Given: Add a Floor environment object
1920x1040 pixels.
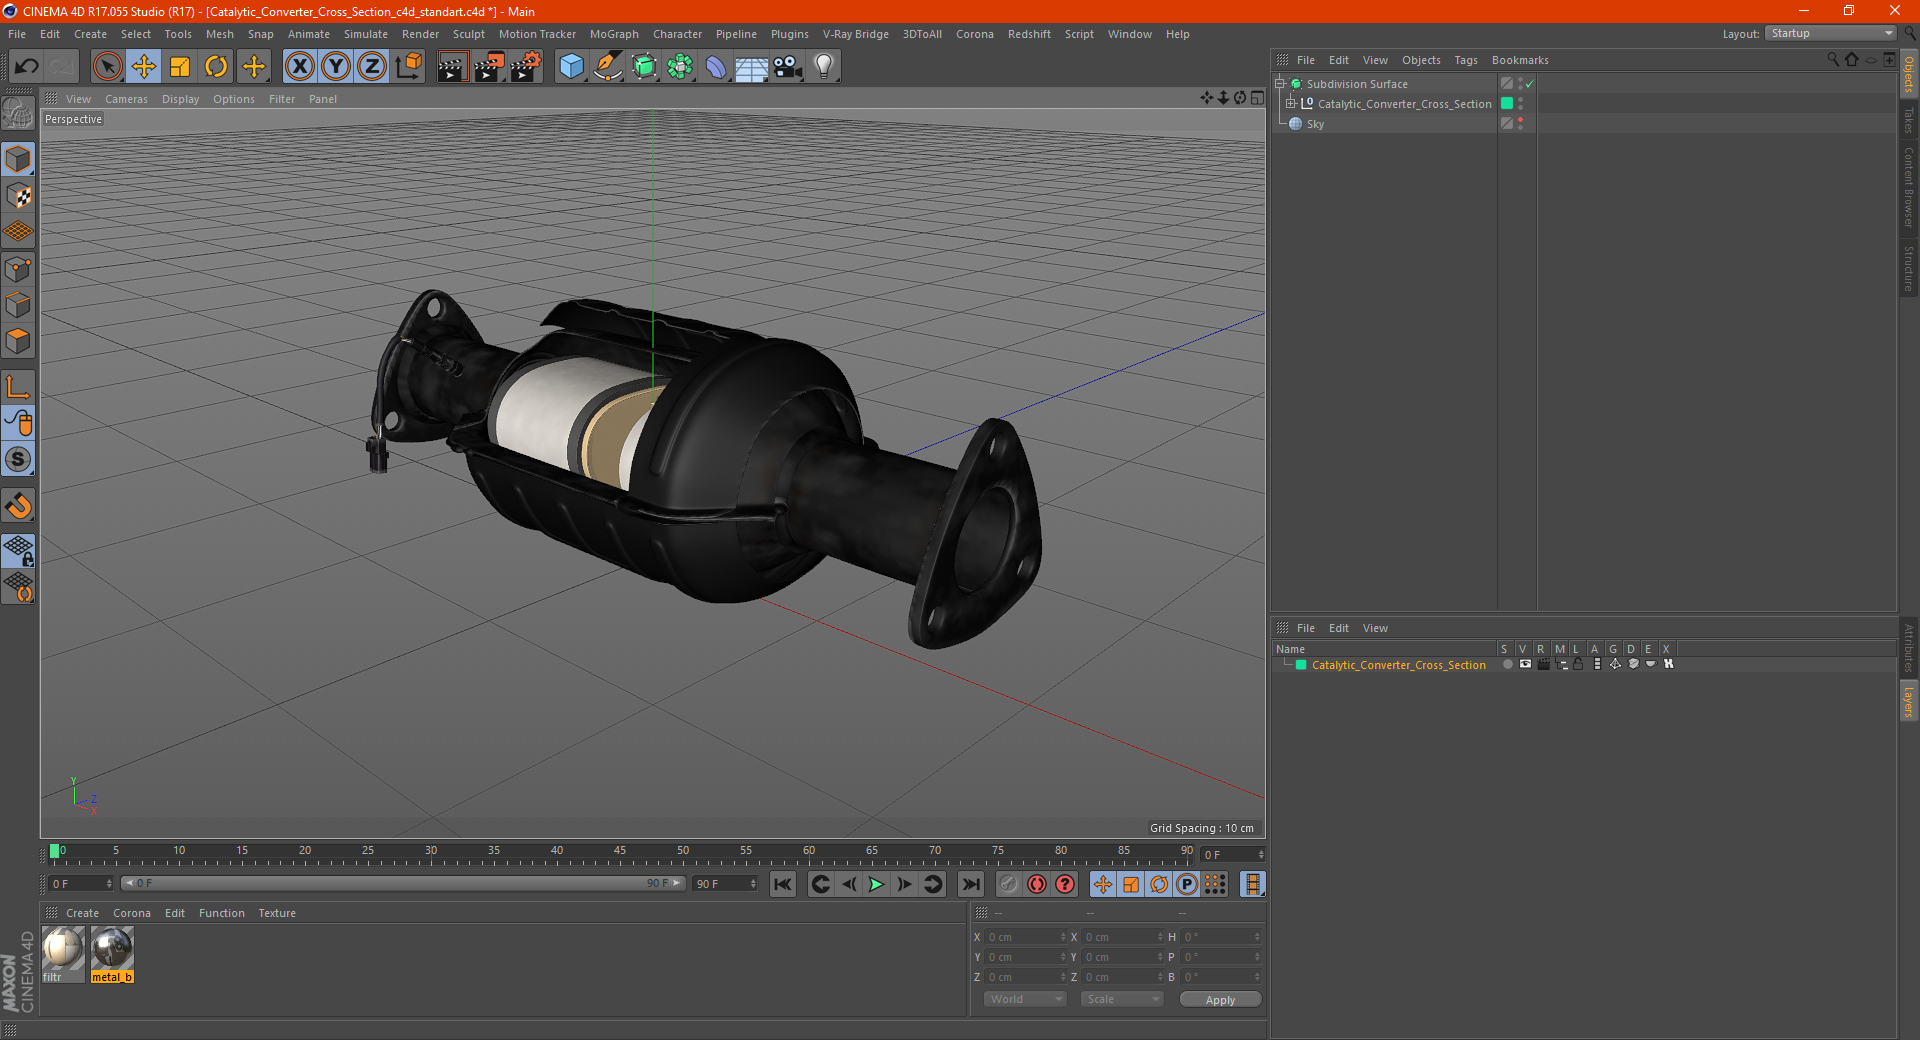Looking at the screenshot, I should [x=751, y=67].
